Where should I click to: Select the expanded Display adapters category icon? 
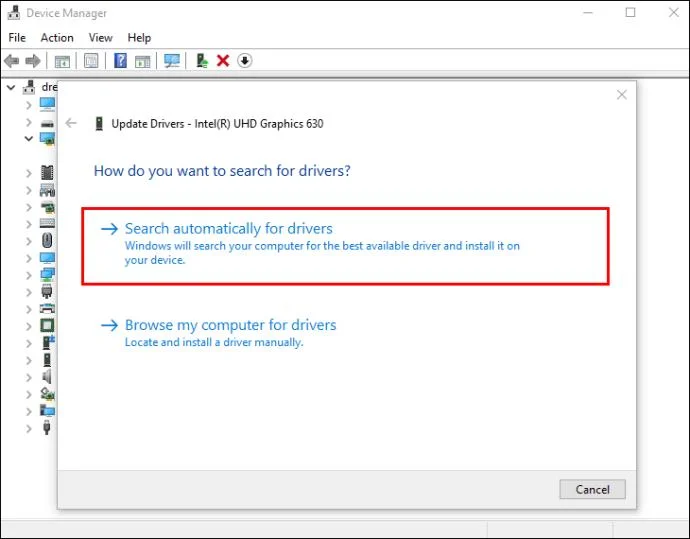coord(47,139)
